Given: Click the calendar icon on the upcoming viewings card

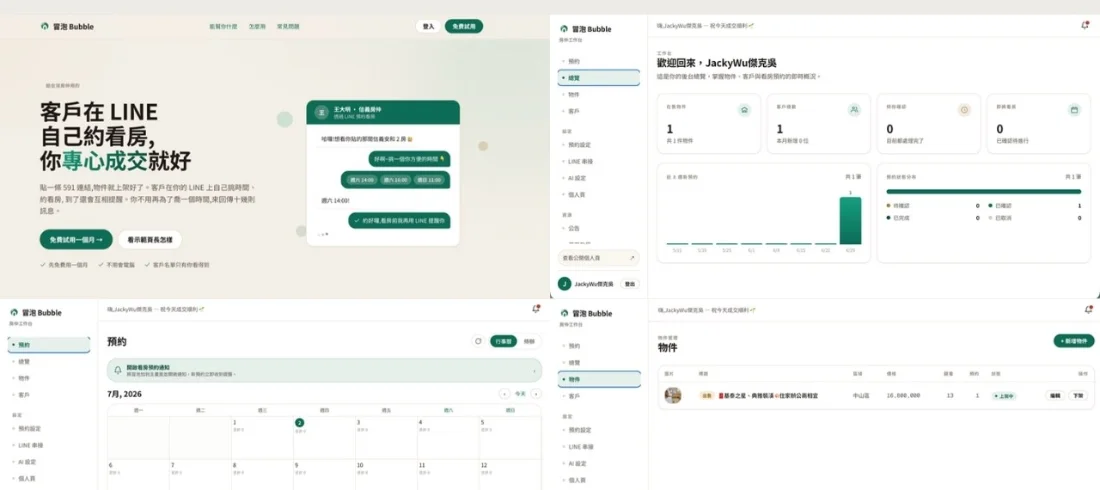Looking at the screenshot, I should [1074, 110].
